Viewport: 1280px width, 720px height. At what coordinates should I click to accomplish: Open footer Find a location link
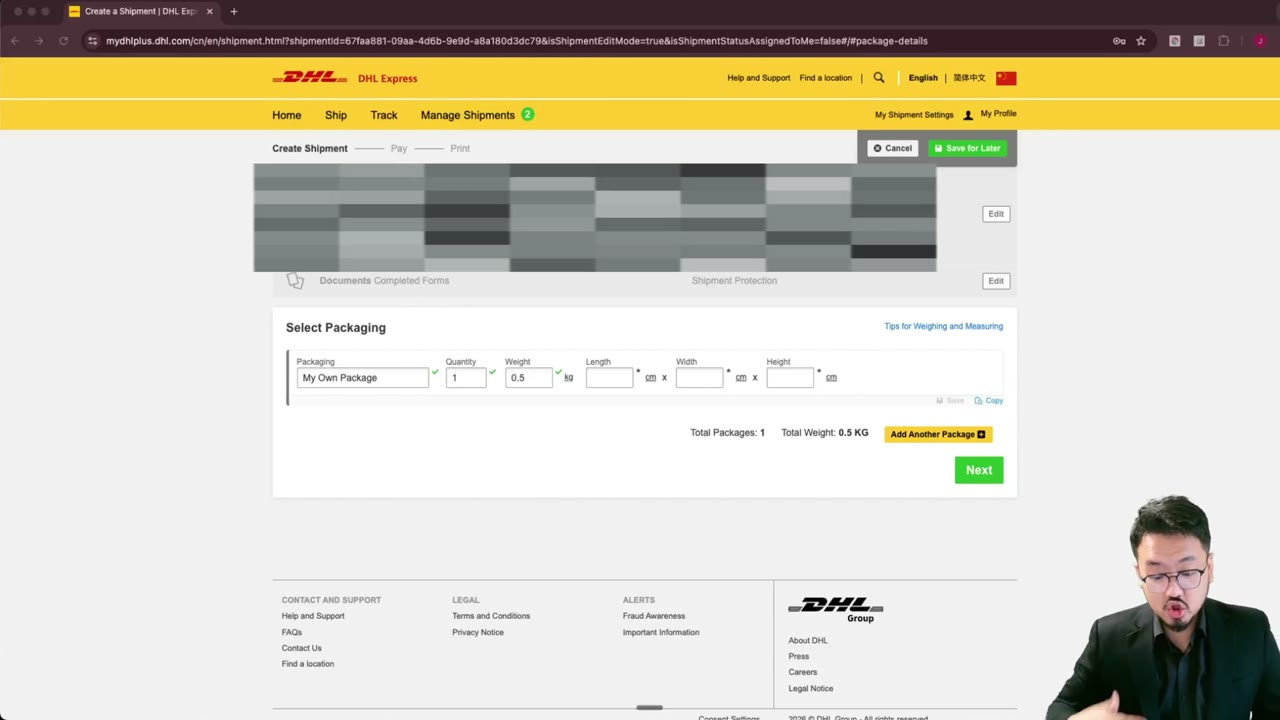tap(308, 664)
